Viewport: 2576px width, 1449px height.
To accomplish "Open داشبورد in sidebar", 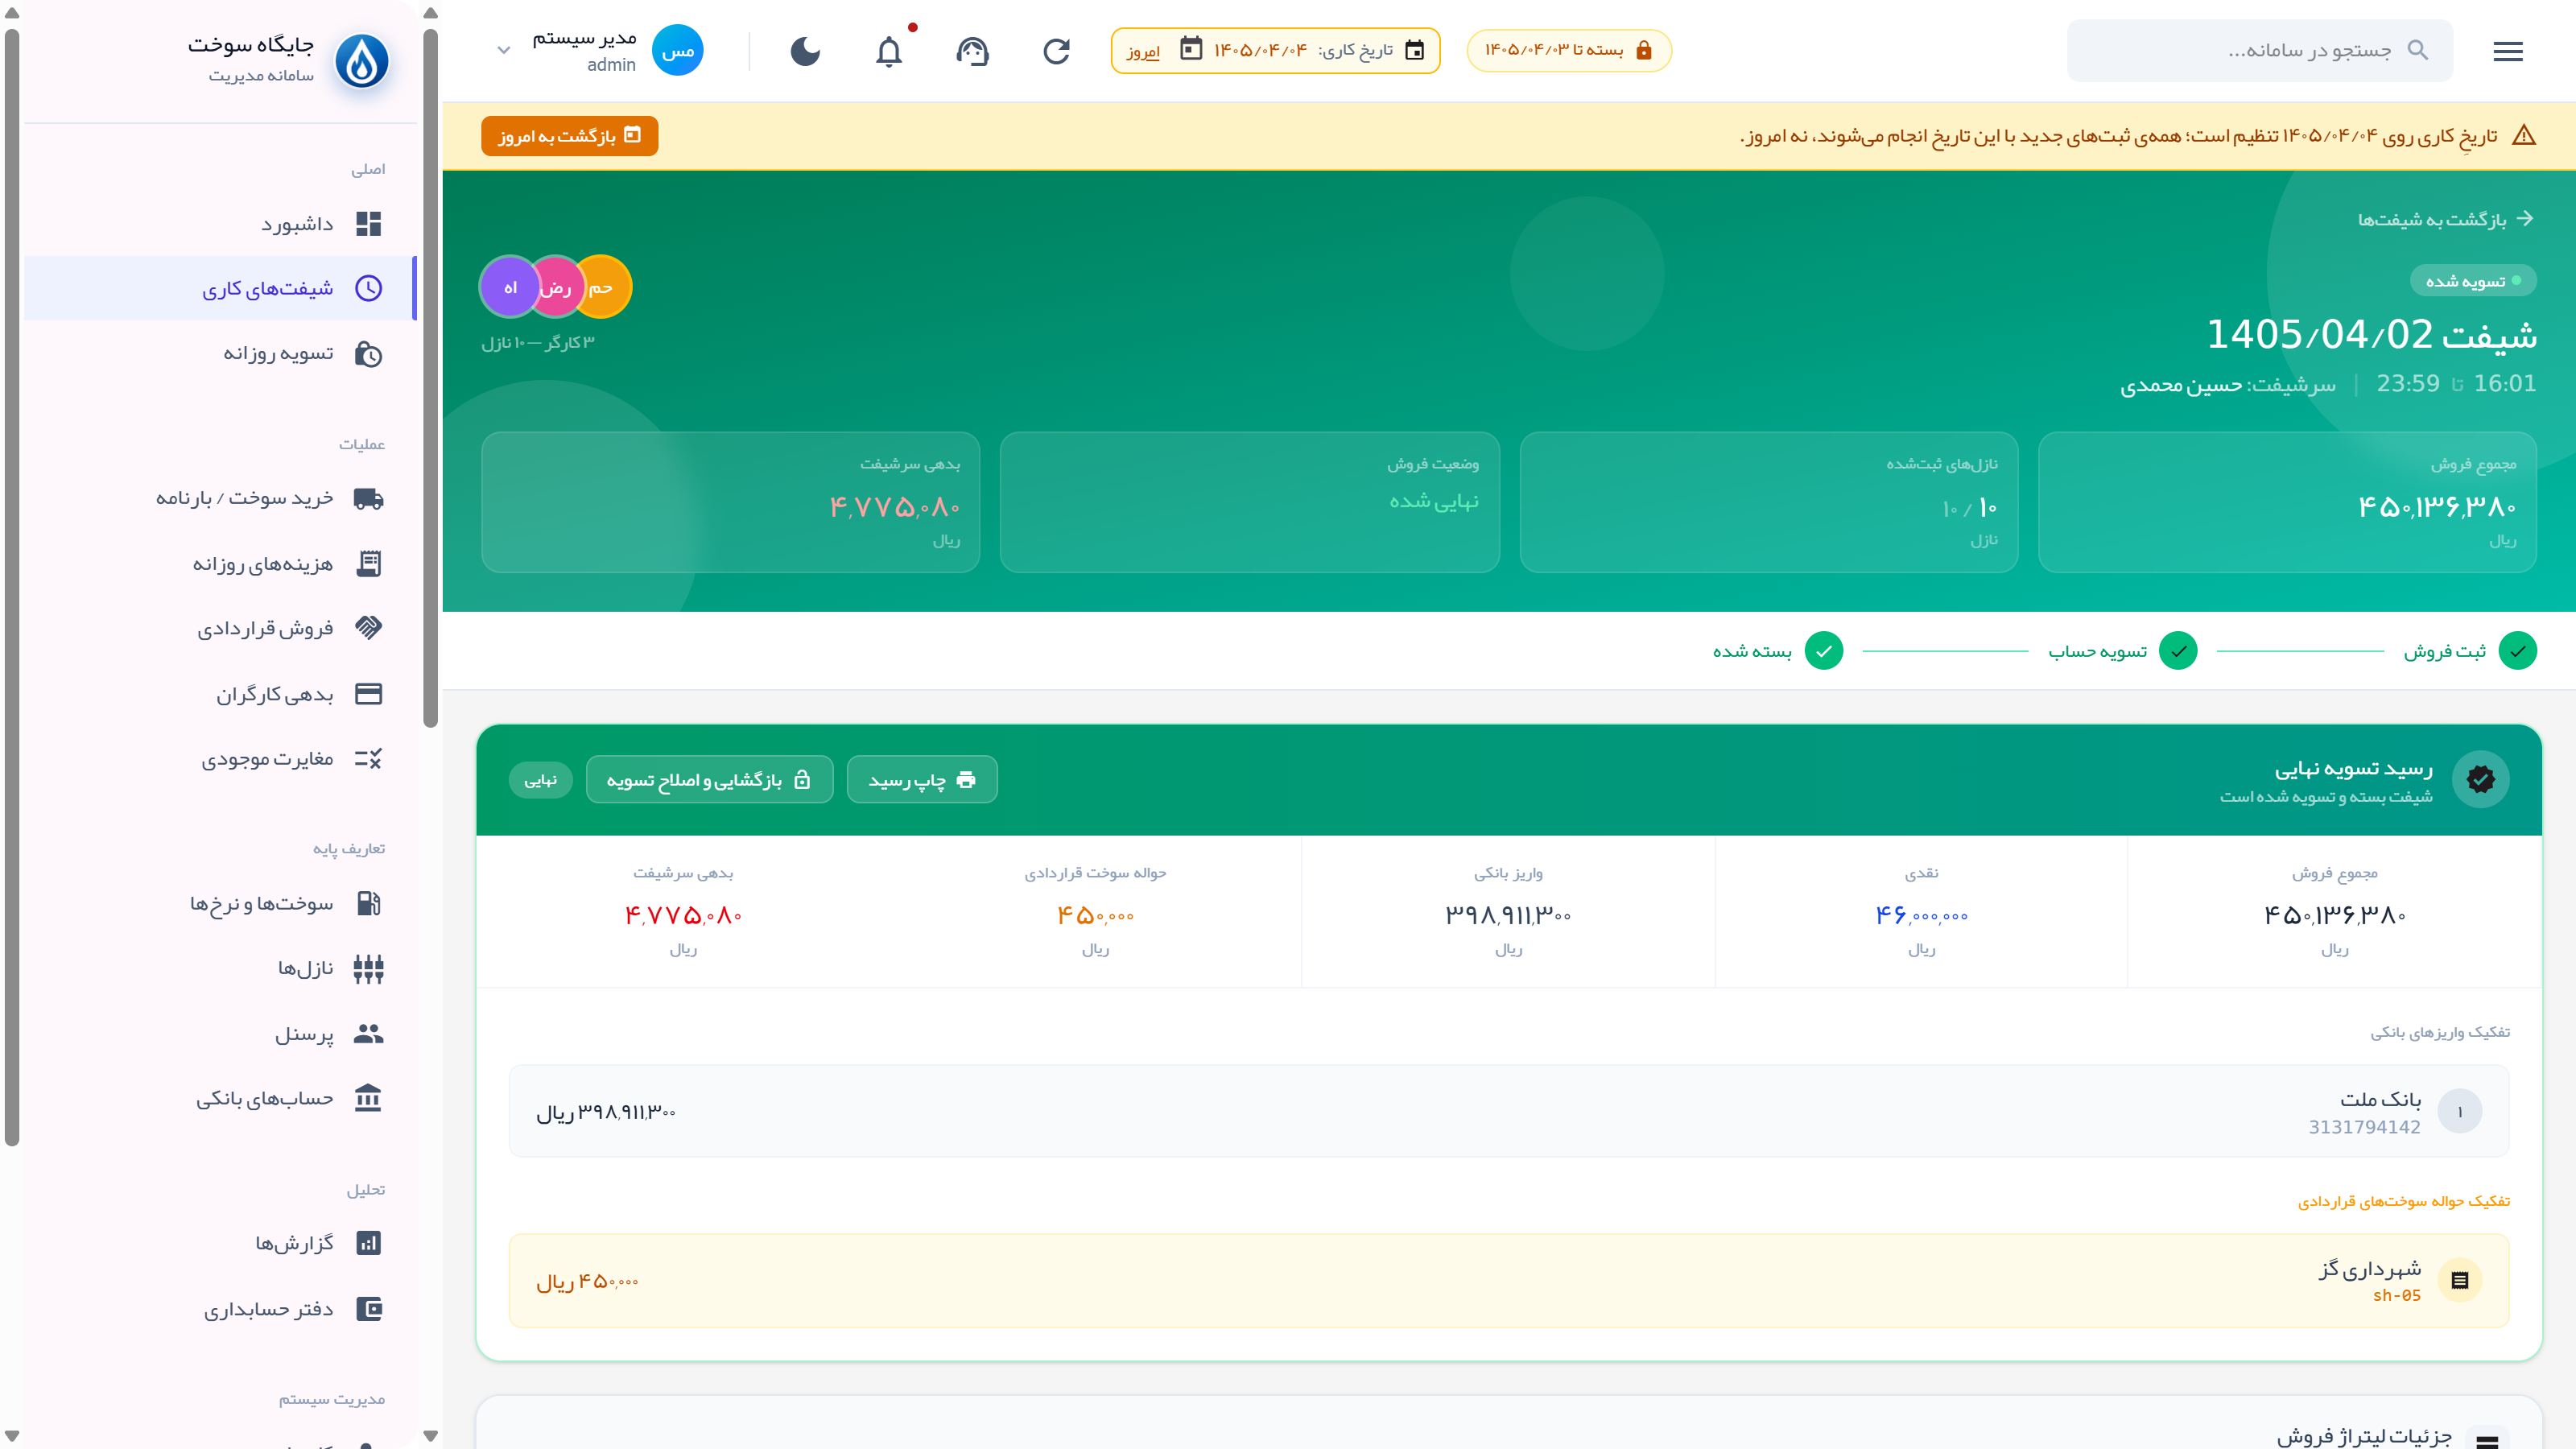I will (x=220, y=223).
